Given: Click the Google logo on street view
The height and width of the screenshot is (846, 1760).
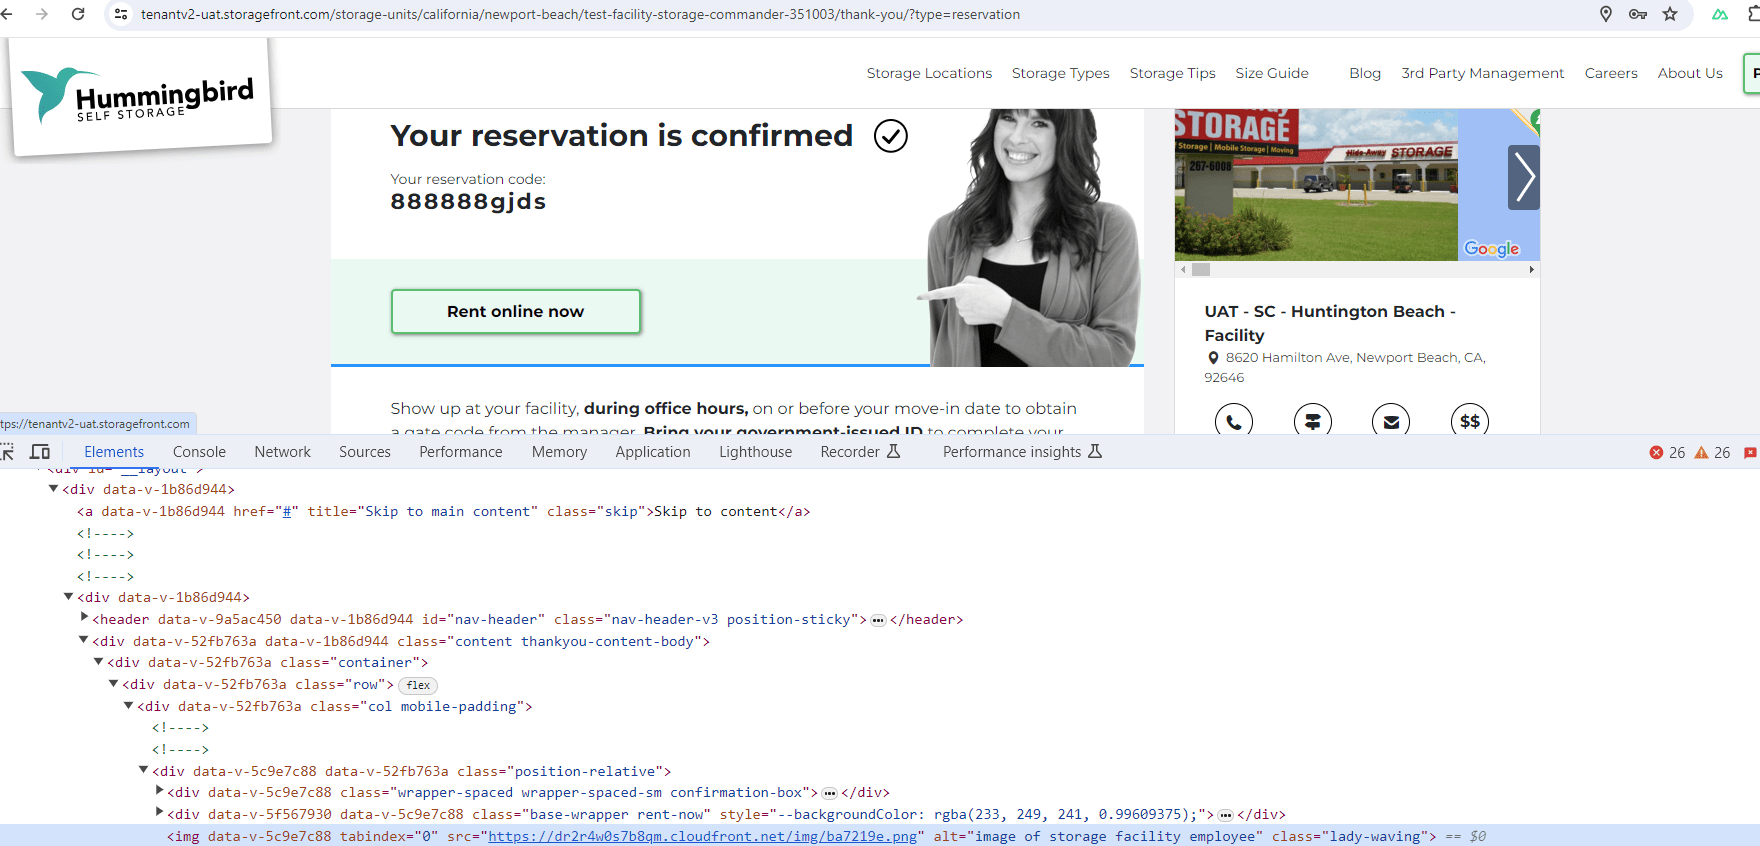Looking at the screenshot, I should [x=1491, y=248].
